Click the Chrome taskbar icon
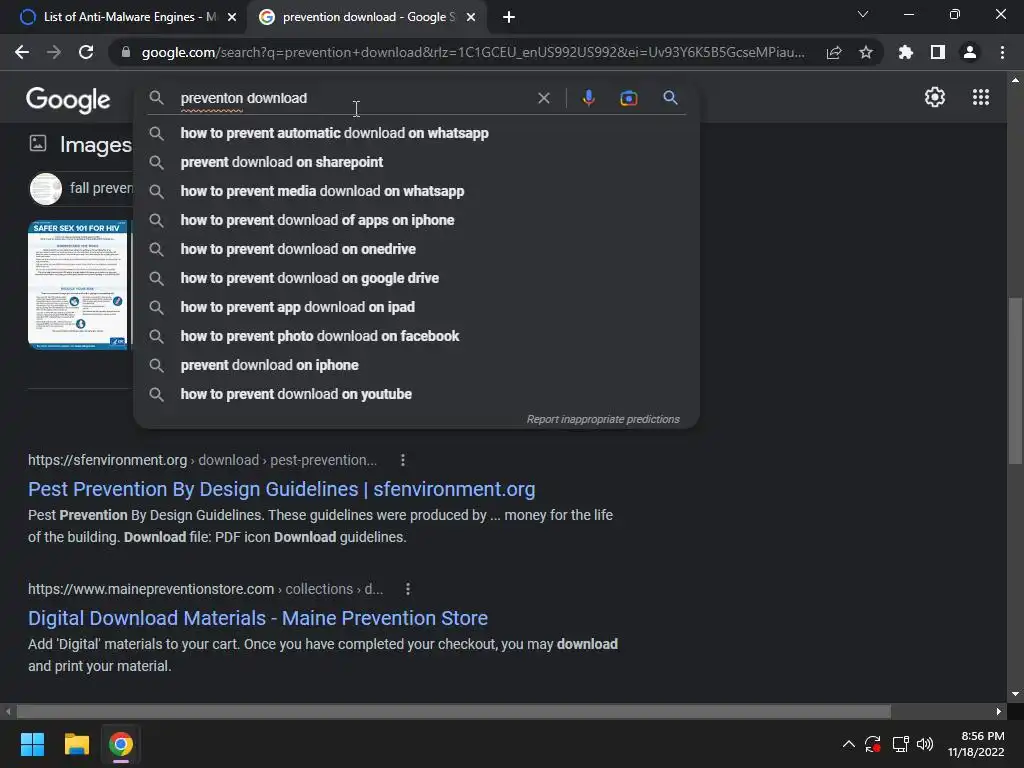 pos(121,744)
